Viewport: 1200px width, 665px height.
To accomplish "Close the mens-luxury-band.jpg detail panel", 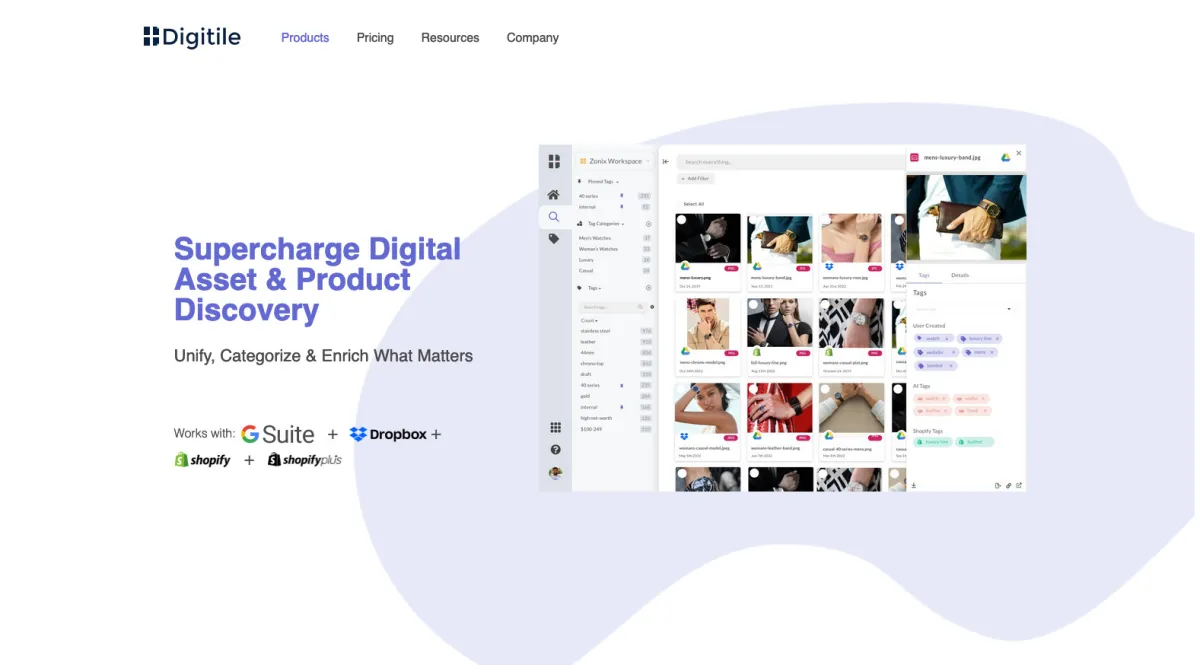I will point(1019,153).
